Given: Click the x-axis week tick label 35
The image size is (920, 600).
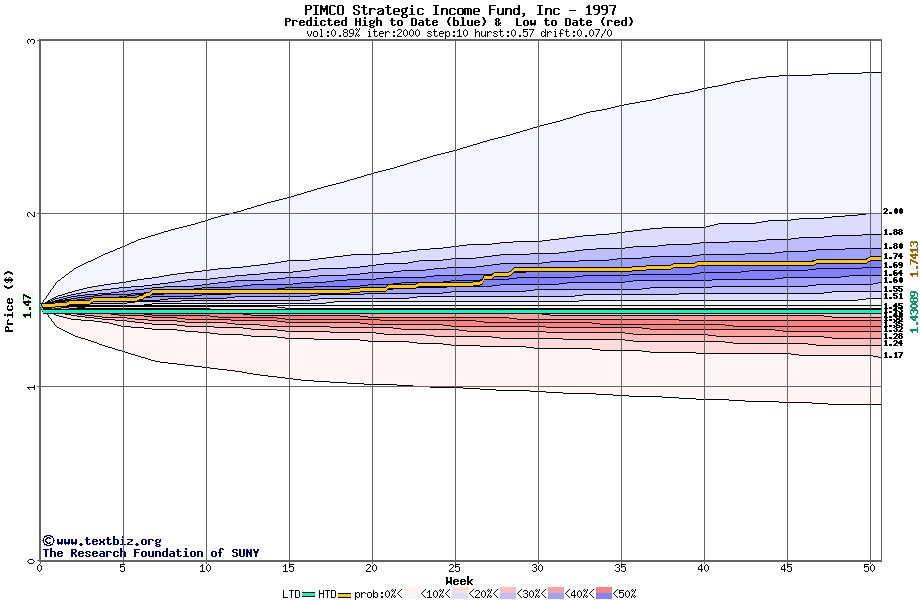Looking at the screenshot, I should [x=620, y=568].
